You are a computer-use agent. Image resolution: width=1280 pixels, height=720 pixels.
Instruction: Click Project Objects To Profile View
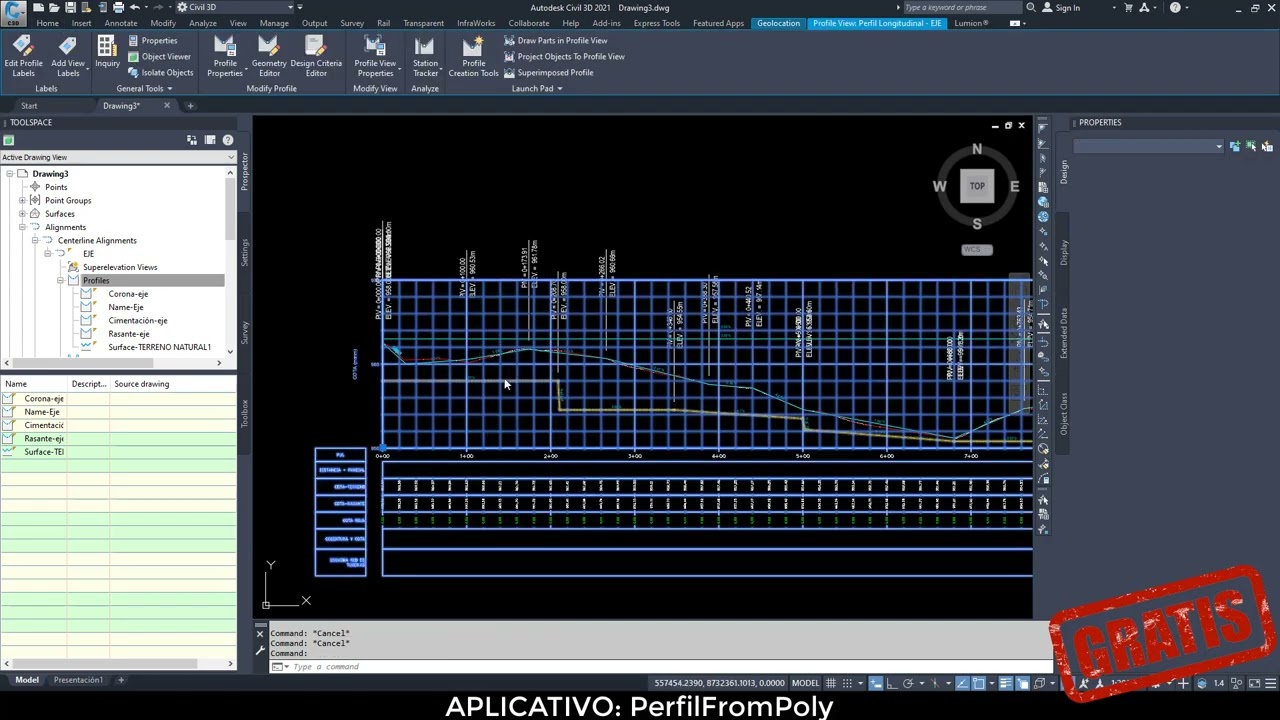click(564, 57)
